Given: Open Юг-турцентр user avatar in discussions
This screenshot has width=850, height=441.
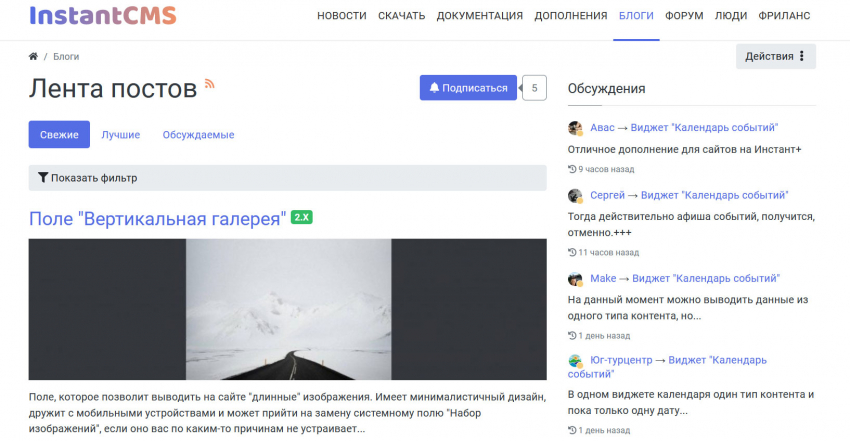Looking at the screenshot, I should 575,361.
